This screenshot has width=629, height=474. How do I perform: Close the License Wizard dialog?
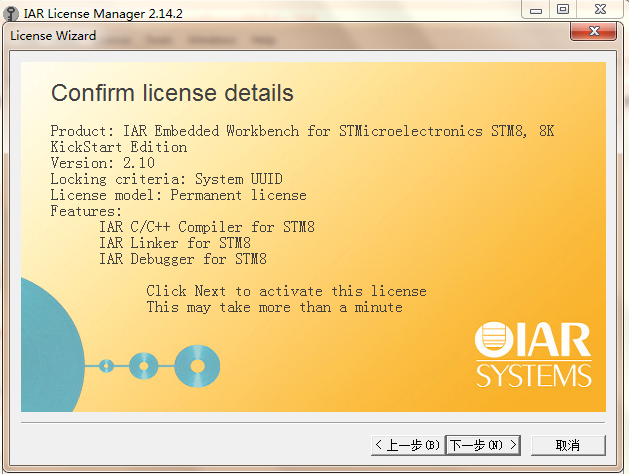pos(593,31)
